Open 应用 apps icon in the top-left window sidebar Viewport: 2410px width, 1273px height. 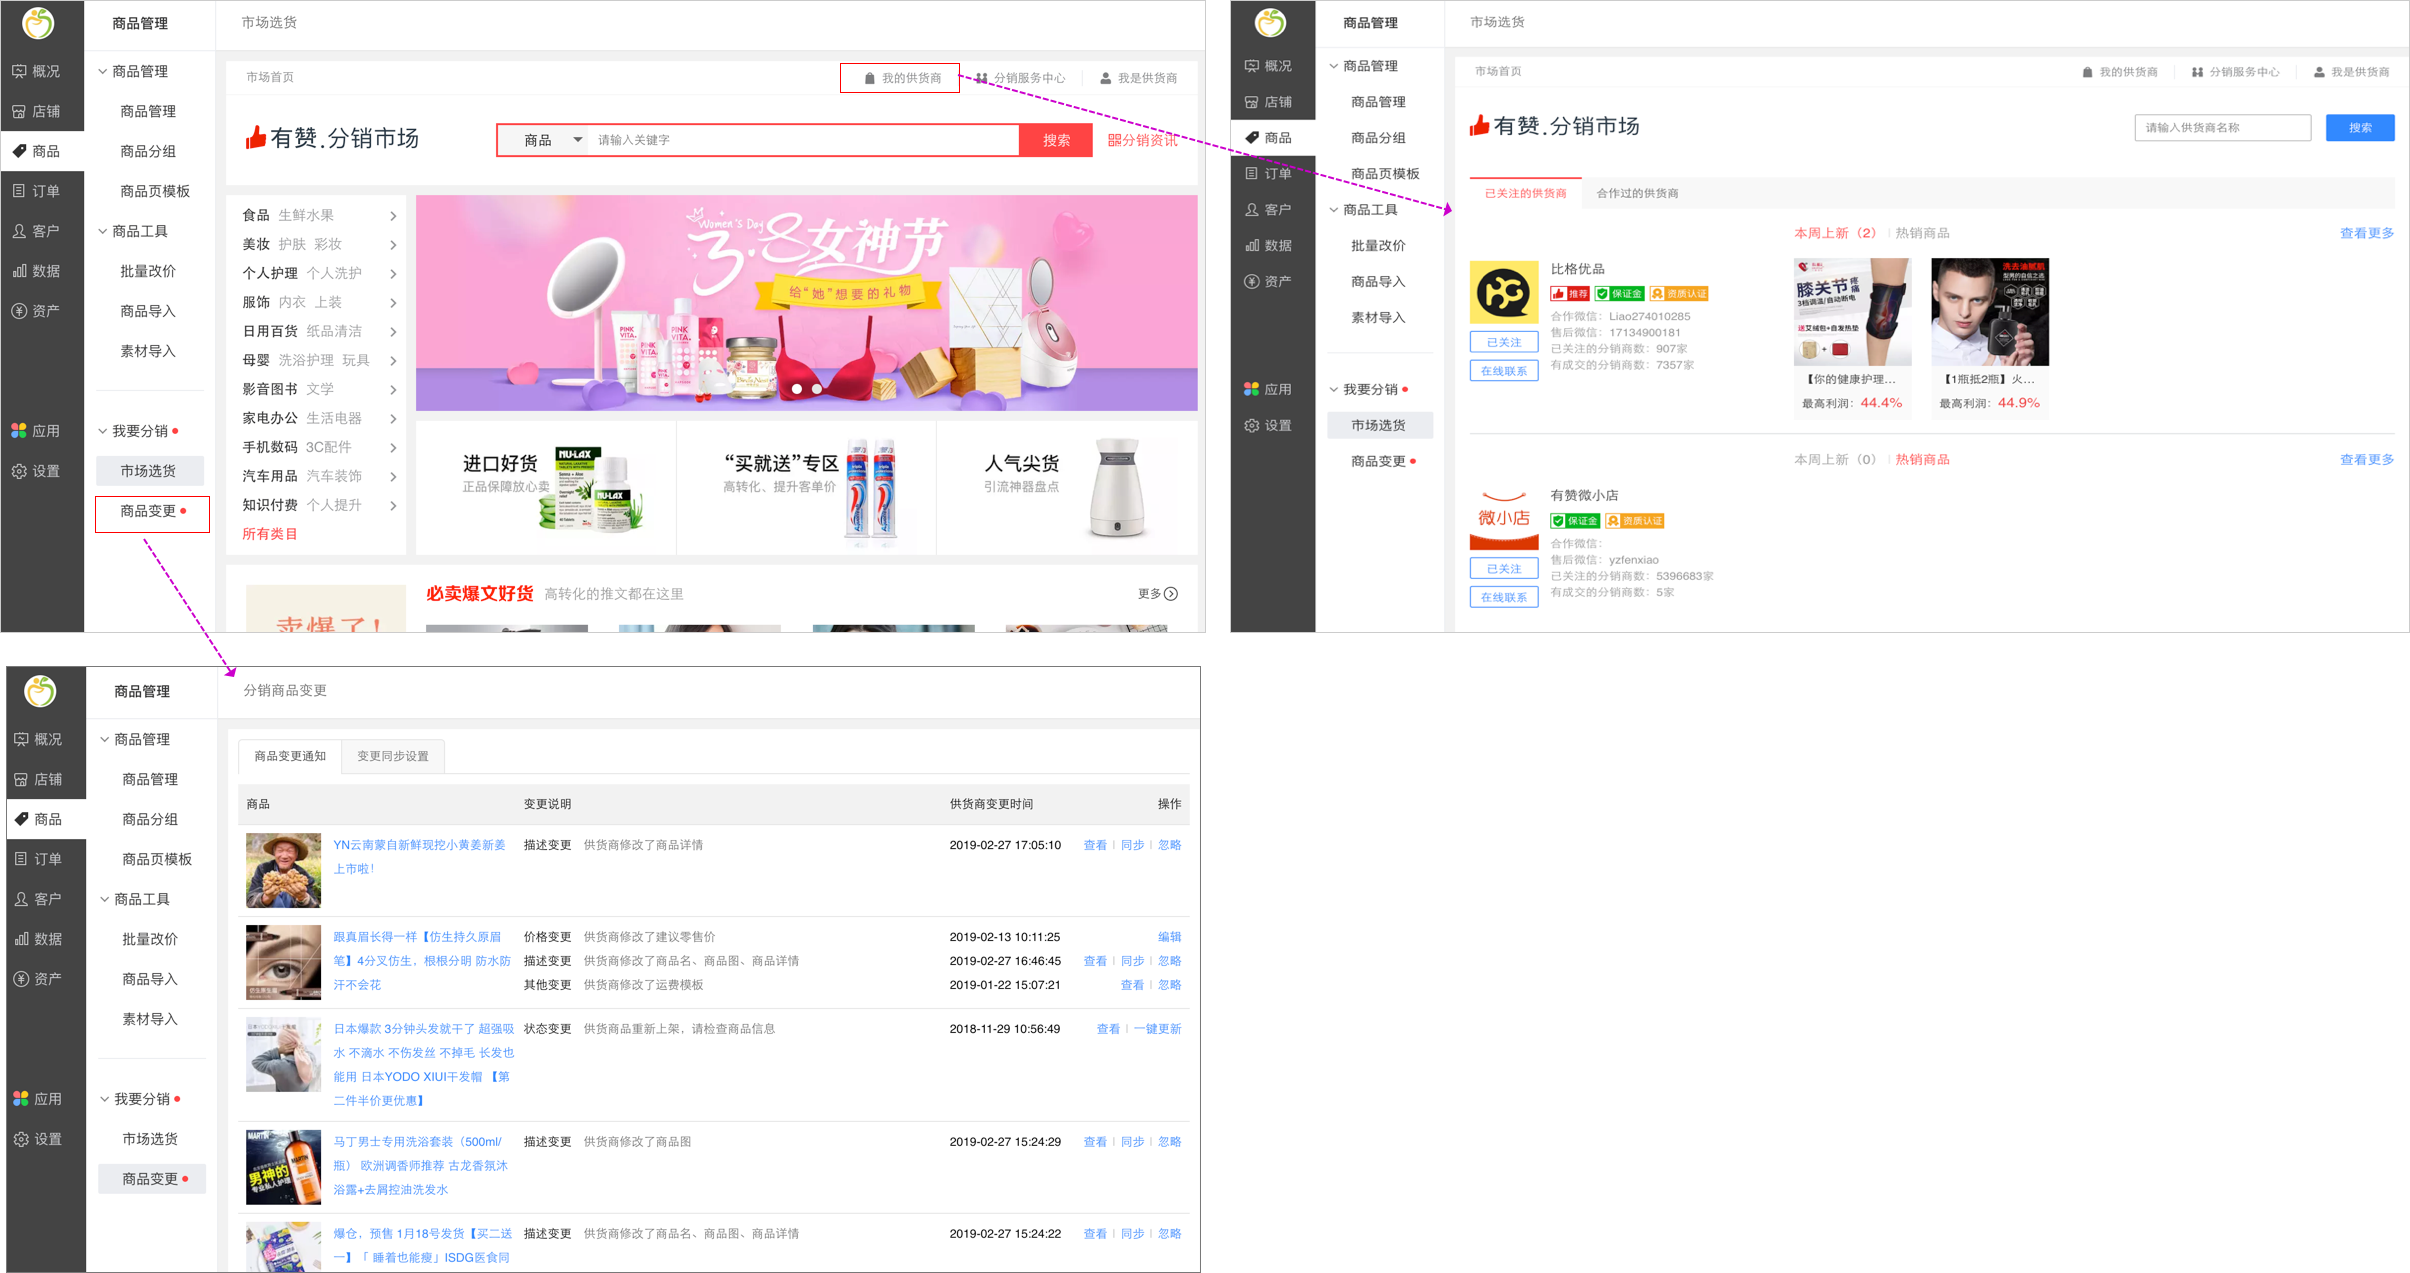click(x=19, y=431)
